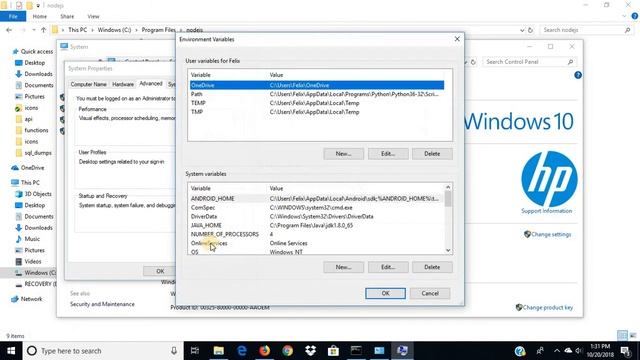Viewport: 640px width, 360px height.
Task: Open Google Chrome from taskbar
Action: pos(288,351)
